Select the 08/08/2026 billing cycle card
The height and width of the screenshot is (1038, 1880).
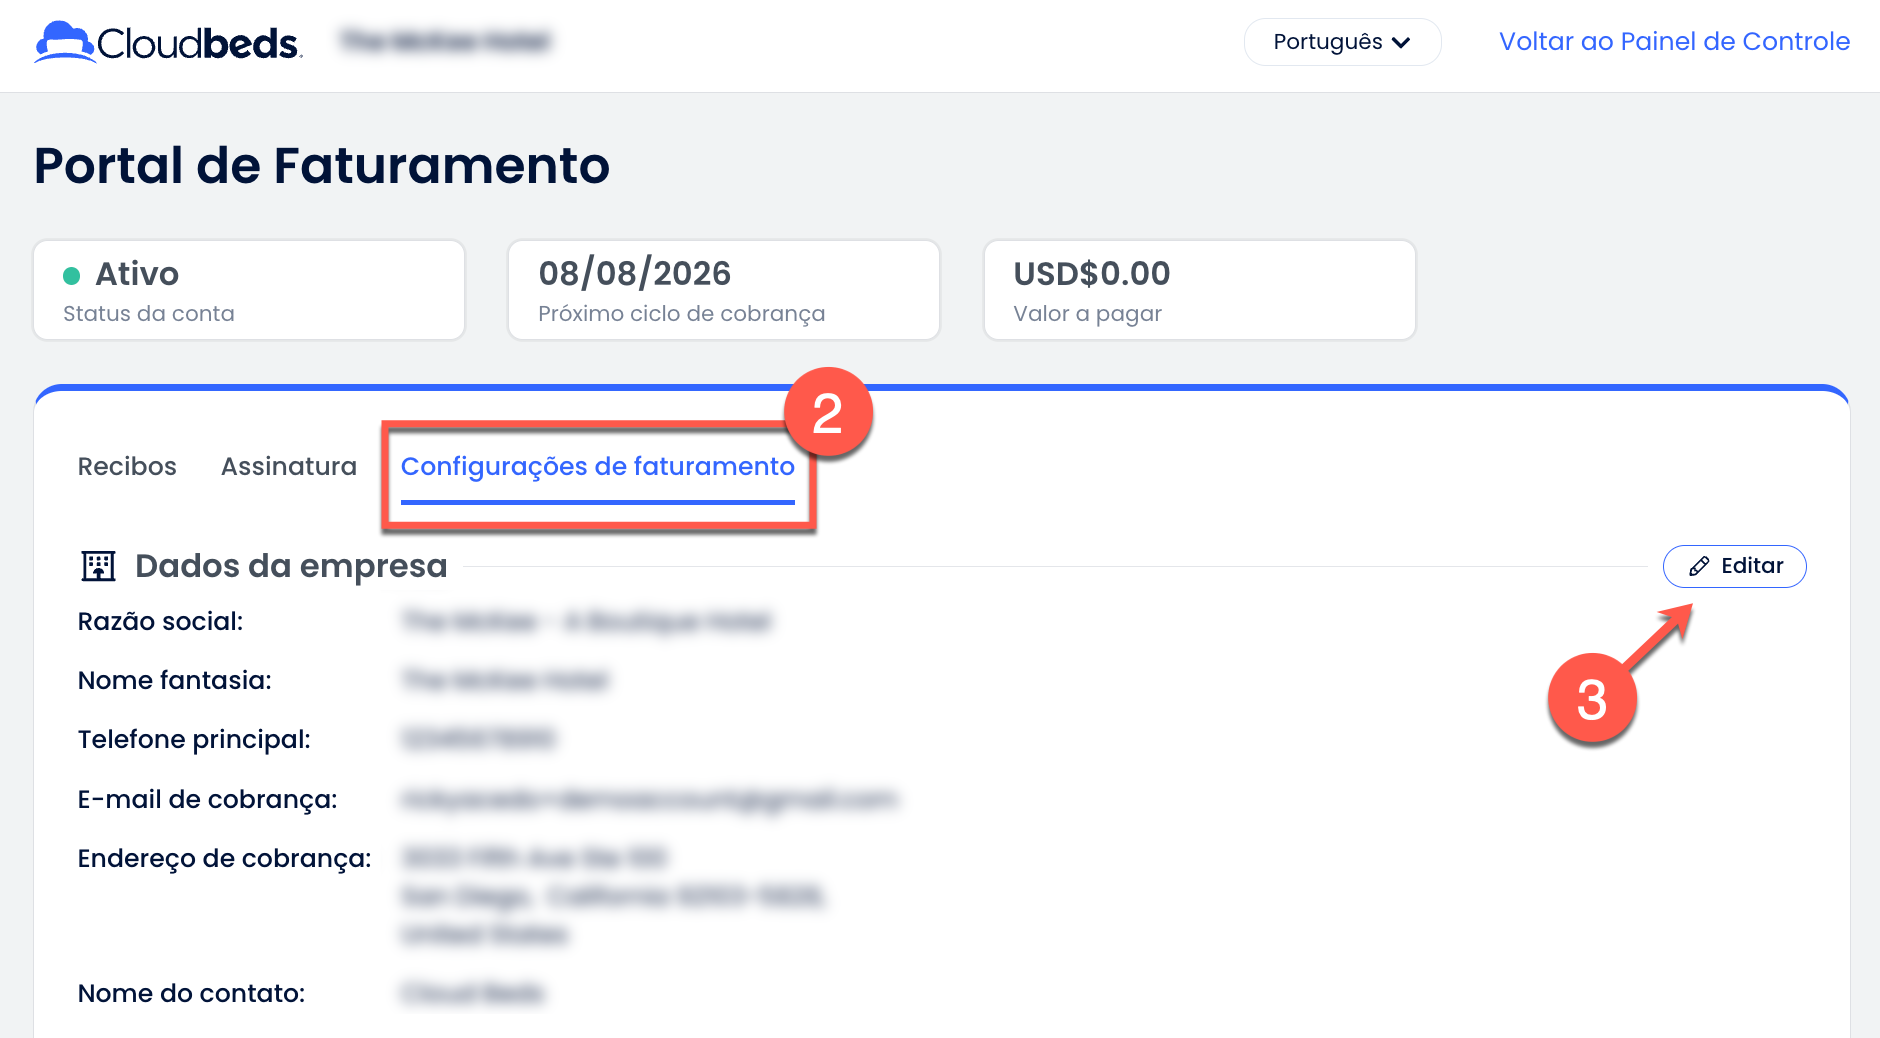(x=724, y=290)
